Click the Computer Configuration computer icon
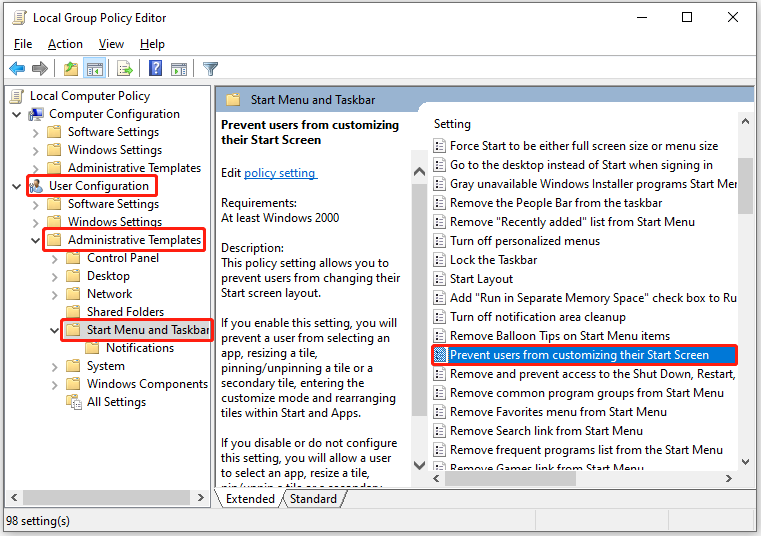761x536 pixels. (x=36, y=114)
